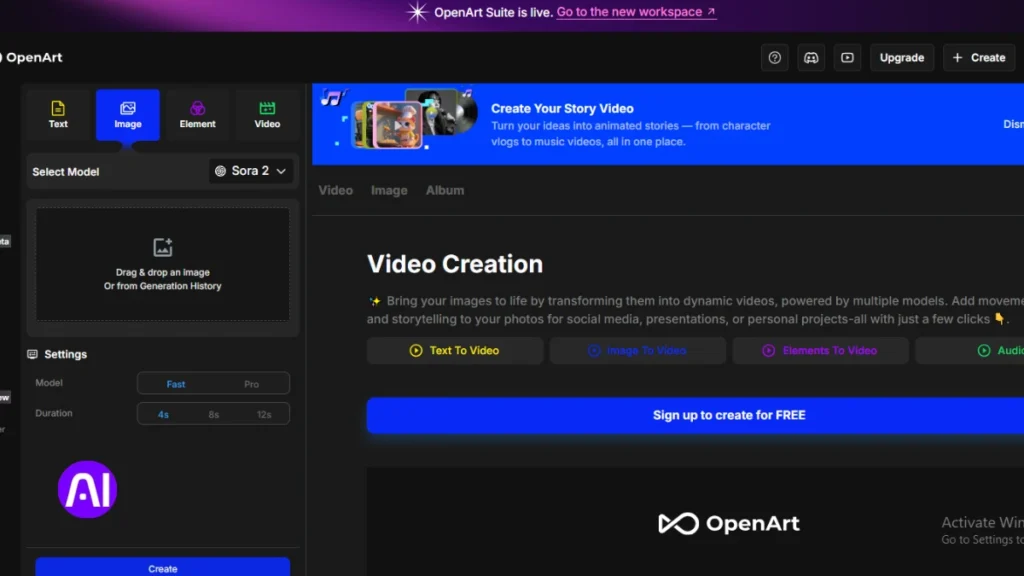Image resolution: width=1024 pixels, height=576 pixels.
Task: Click the purple AI logo
Action: point(88,489)
